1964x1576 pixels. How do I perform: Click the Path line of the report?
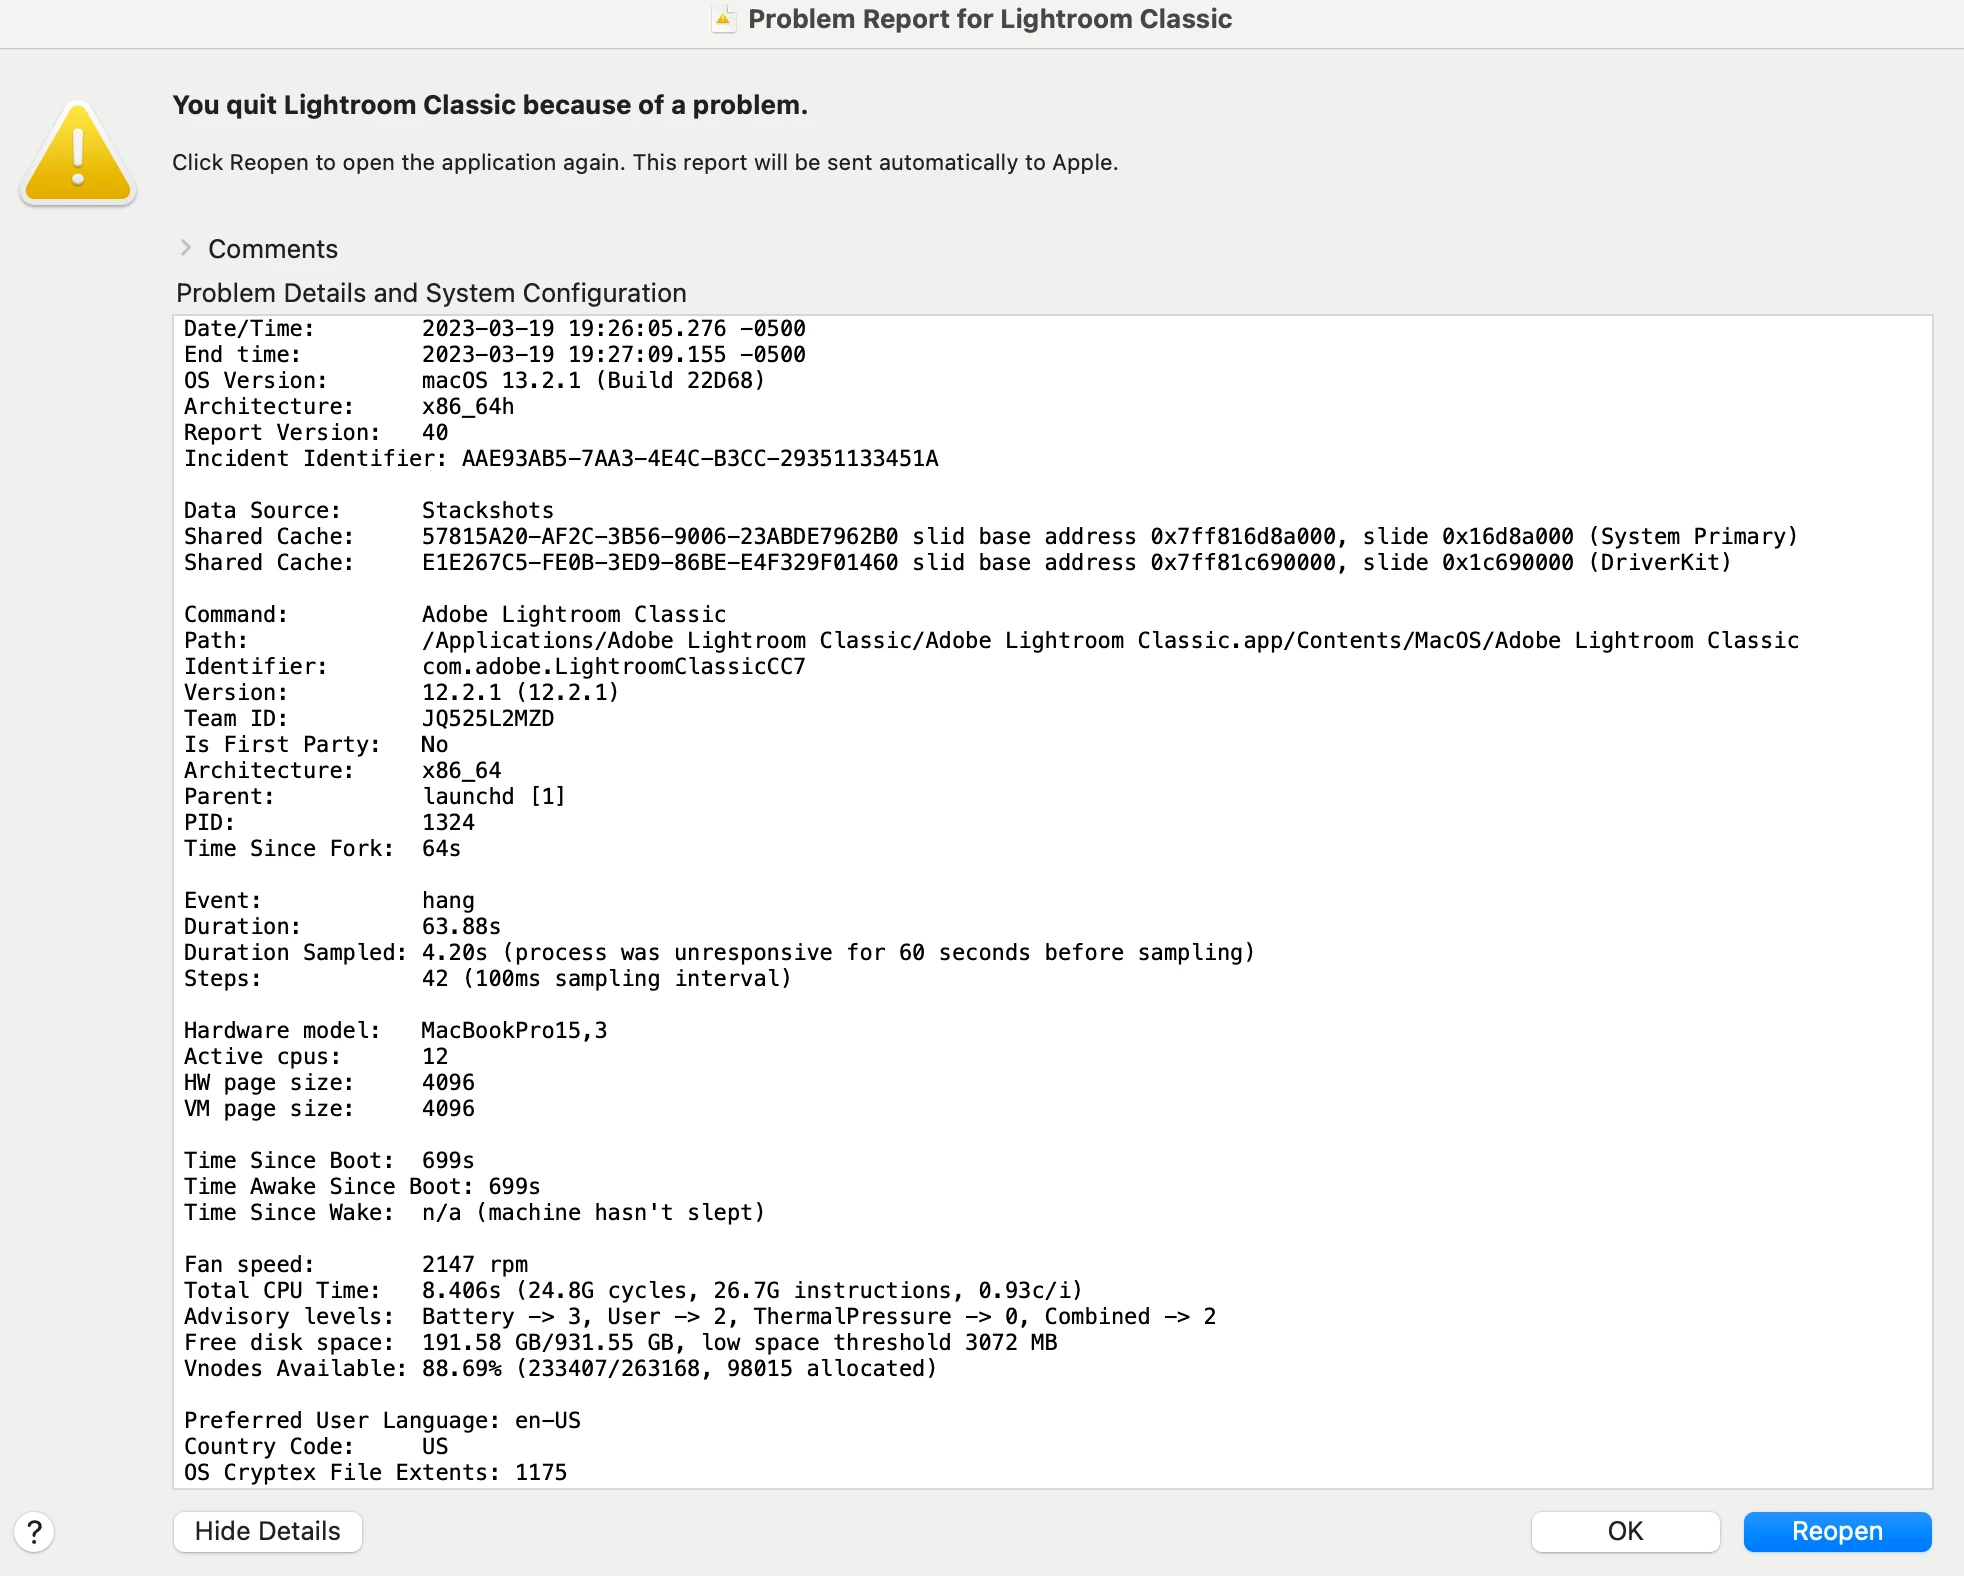click(x=990, y=640)
